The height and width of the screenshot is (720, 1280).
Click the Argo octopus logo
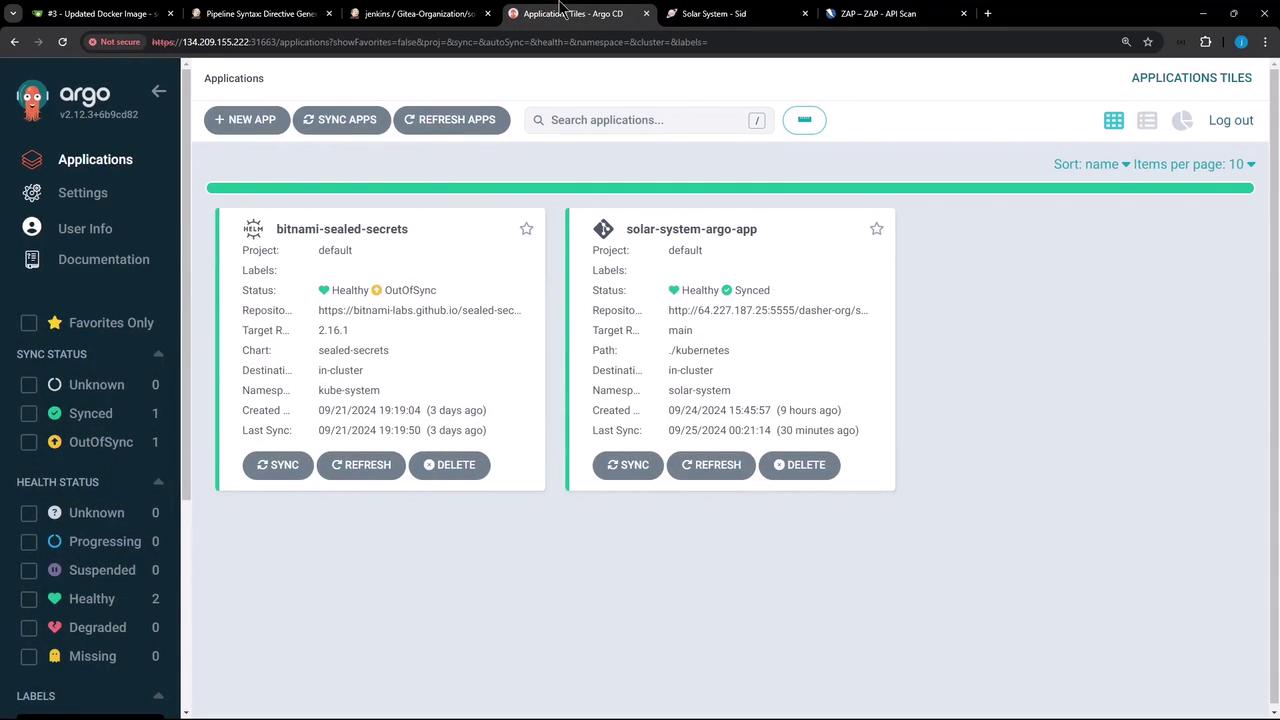pyautogui.click(x=32, y=100)
